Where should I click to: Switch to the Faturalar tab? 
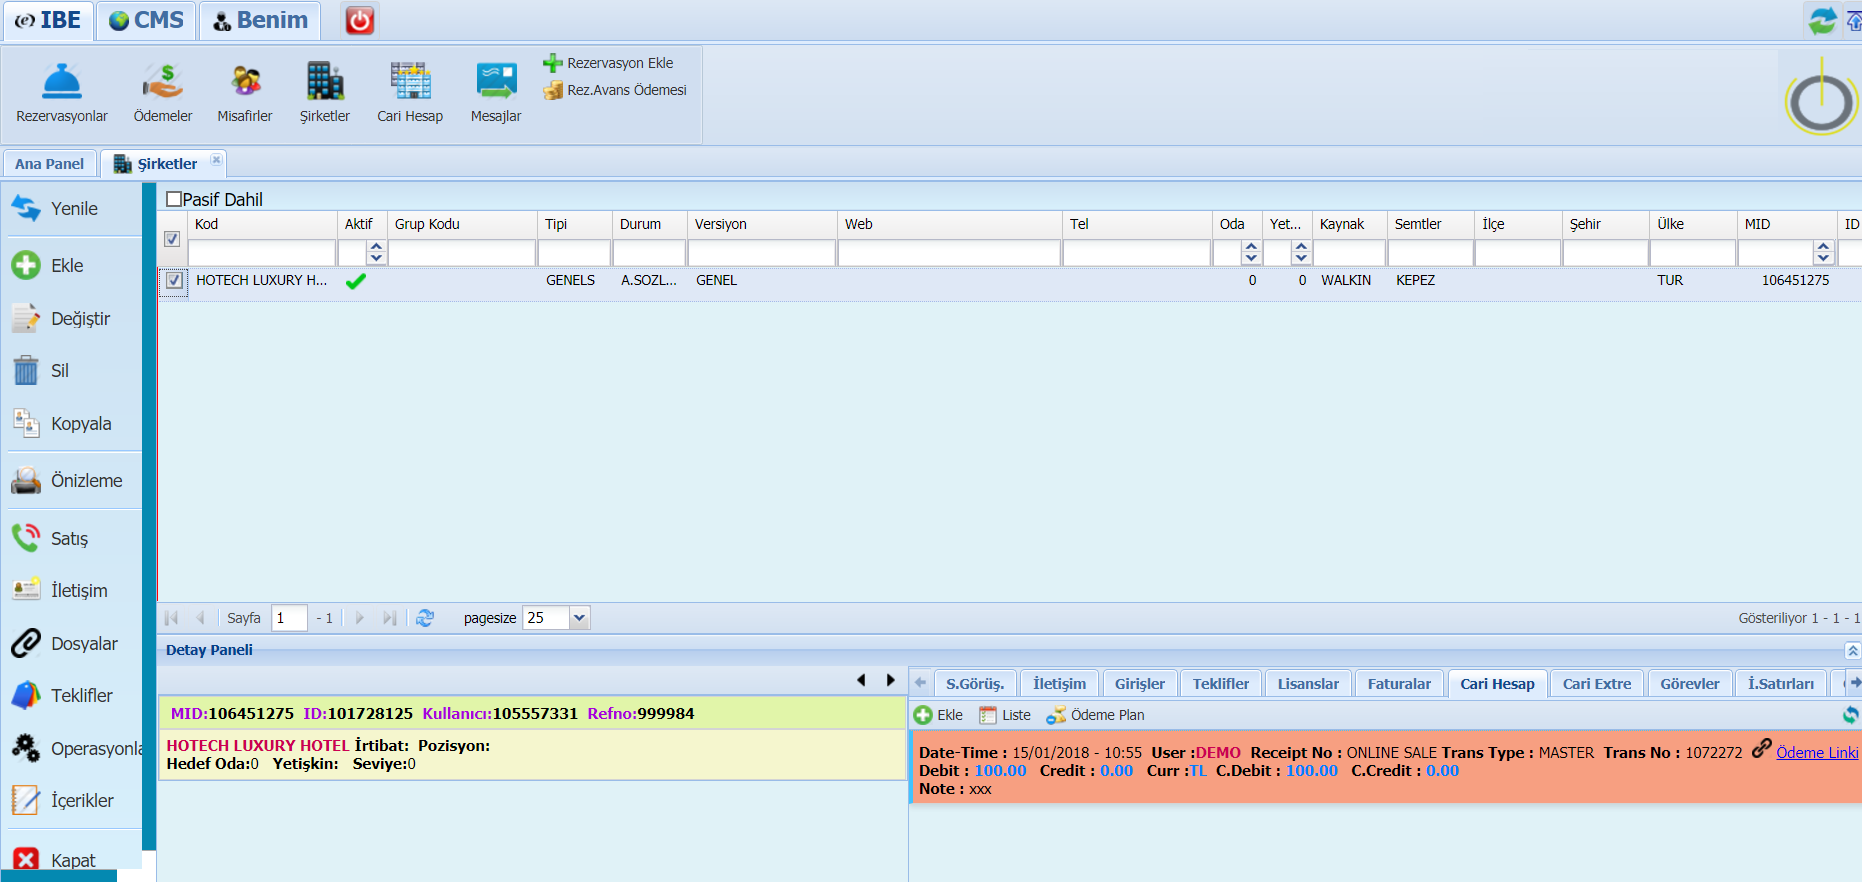tap(1399, 684)
